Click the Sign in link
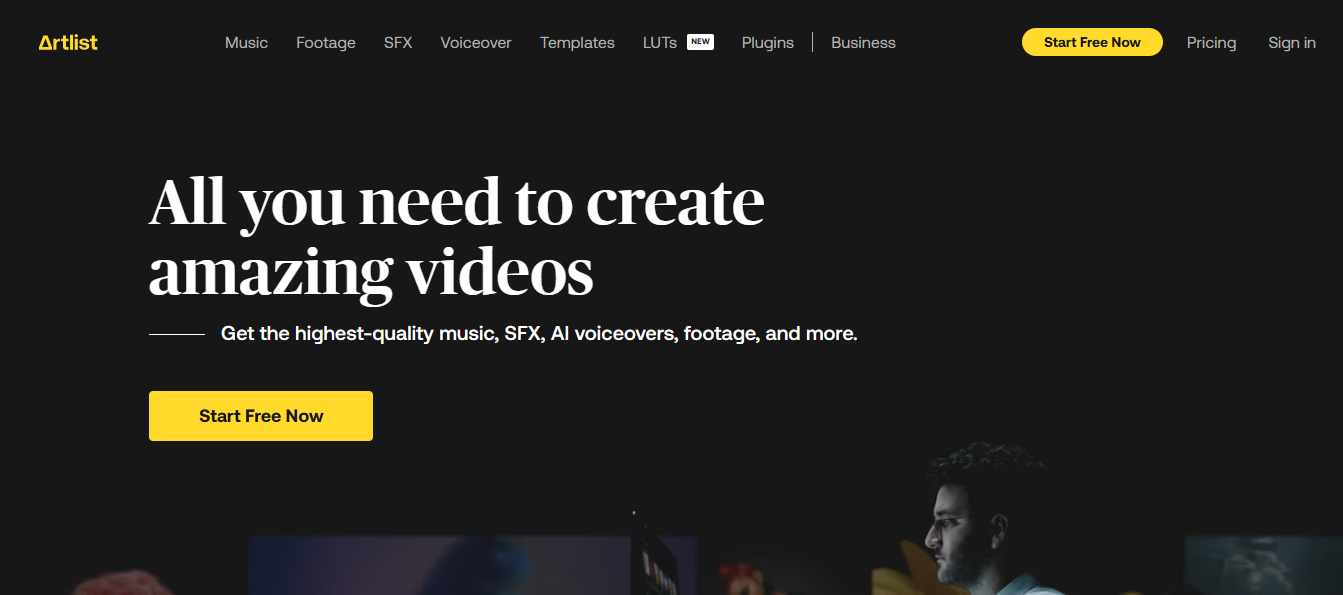1343x595 pixels. [1292, 43]
